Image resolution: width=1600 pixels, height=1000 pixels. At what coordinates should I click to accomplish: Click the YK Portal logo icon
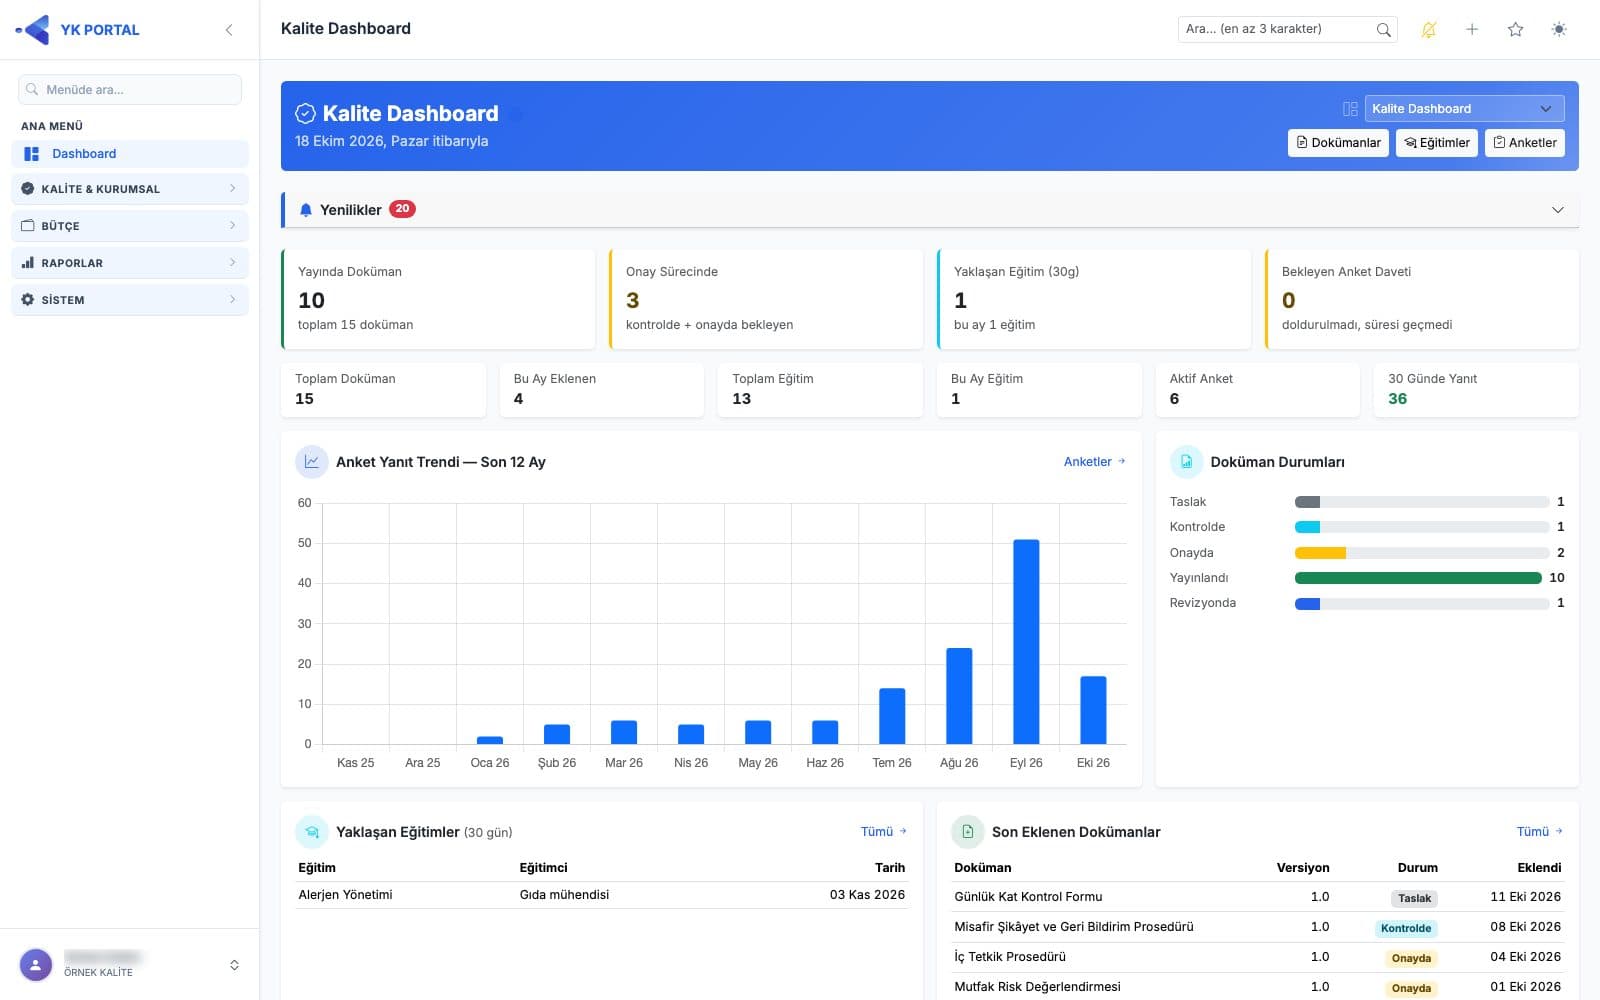[33, 30]
